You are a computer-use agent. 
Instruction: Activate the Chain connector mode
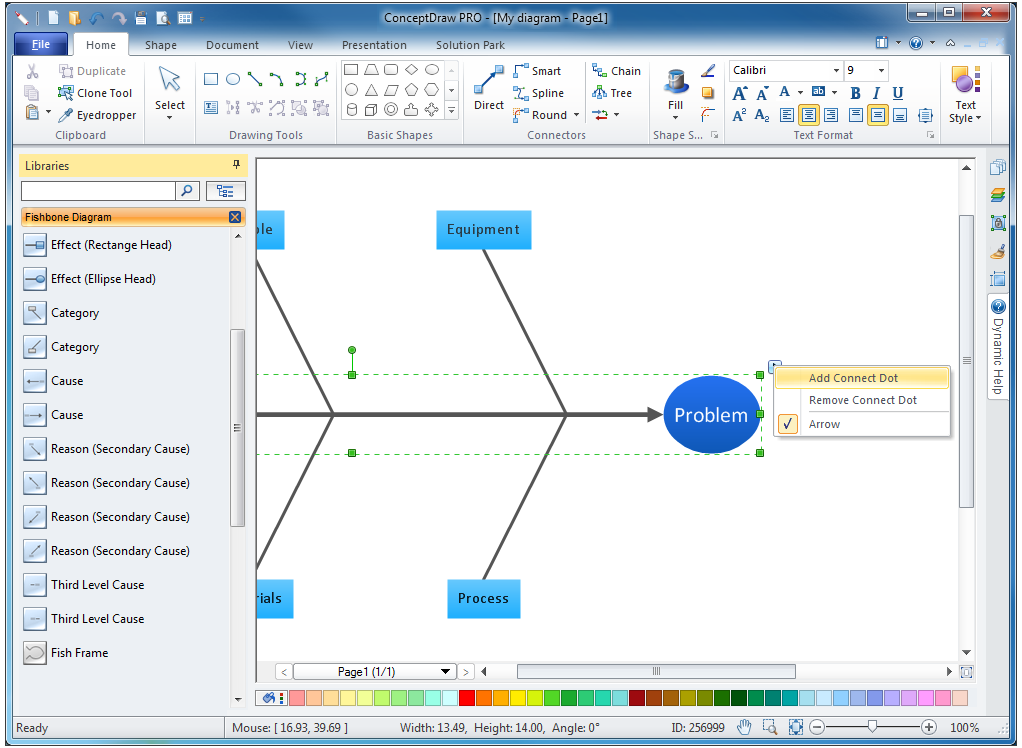[616, 71]
